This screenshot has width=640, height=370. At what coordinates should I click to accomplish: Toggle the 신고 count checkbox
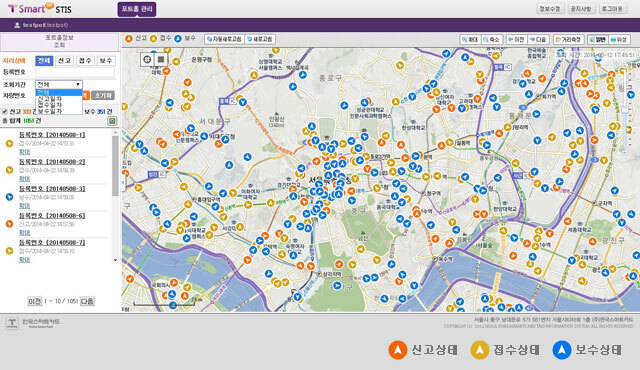click(x=4, y=111)
